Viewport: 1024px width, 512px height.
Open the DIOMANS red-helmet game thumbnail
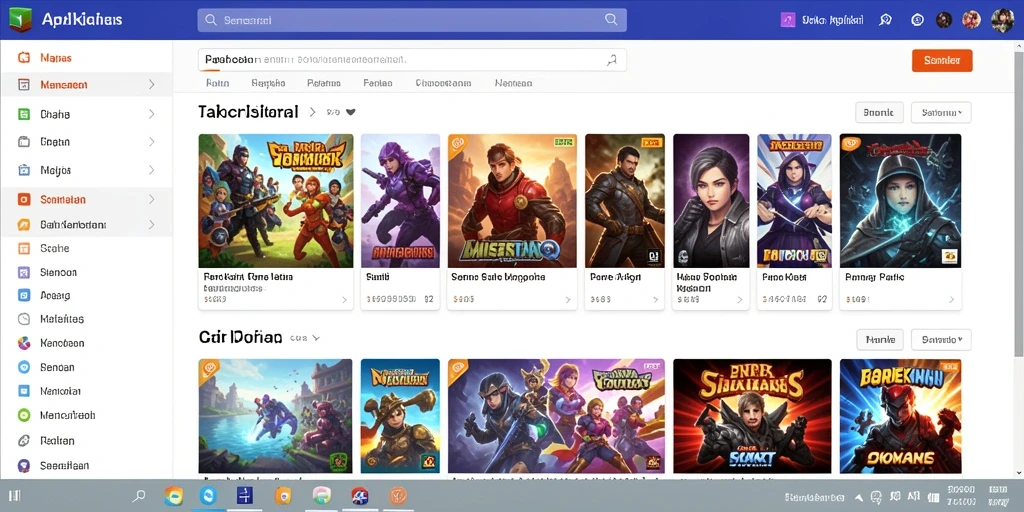pos(900,416)
